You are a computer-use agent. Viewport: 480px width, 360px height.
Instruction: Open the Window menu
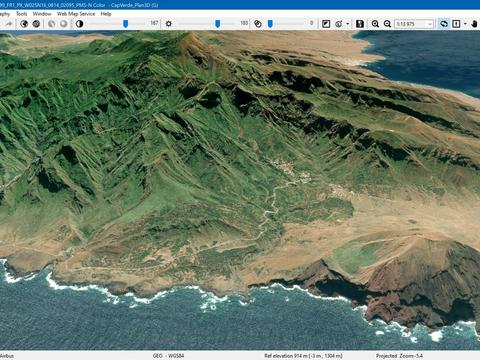[x=42, y=14]
